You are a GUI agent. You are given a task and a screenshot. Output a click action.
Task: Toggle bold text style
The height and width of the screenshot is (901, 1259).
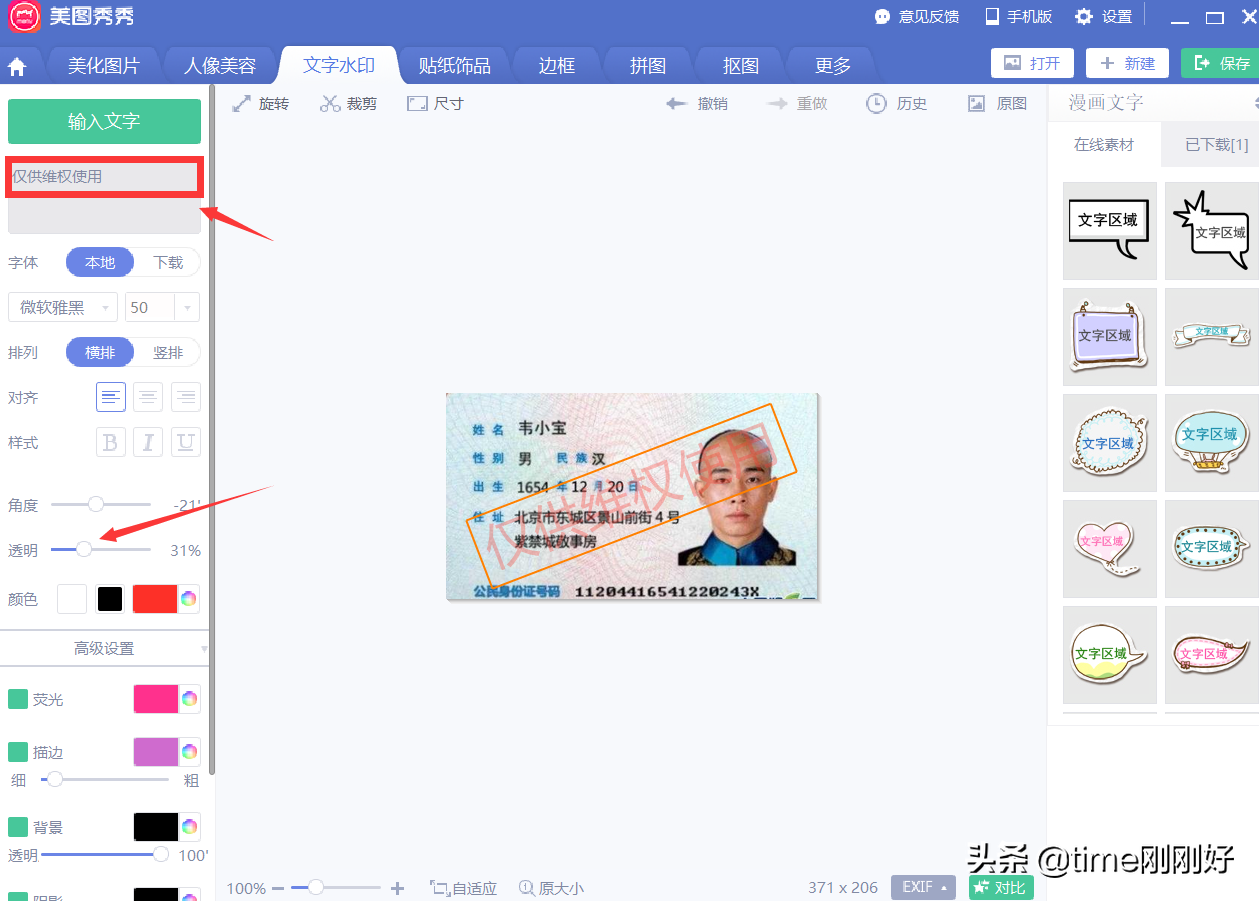(x=111, y=442)
